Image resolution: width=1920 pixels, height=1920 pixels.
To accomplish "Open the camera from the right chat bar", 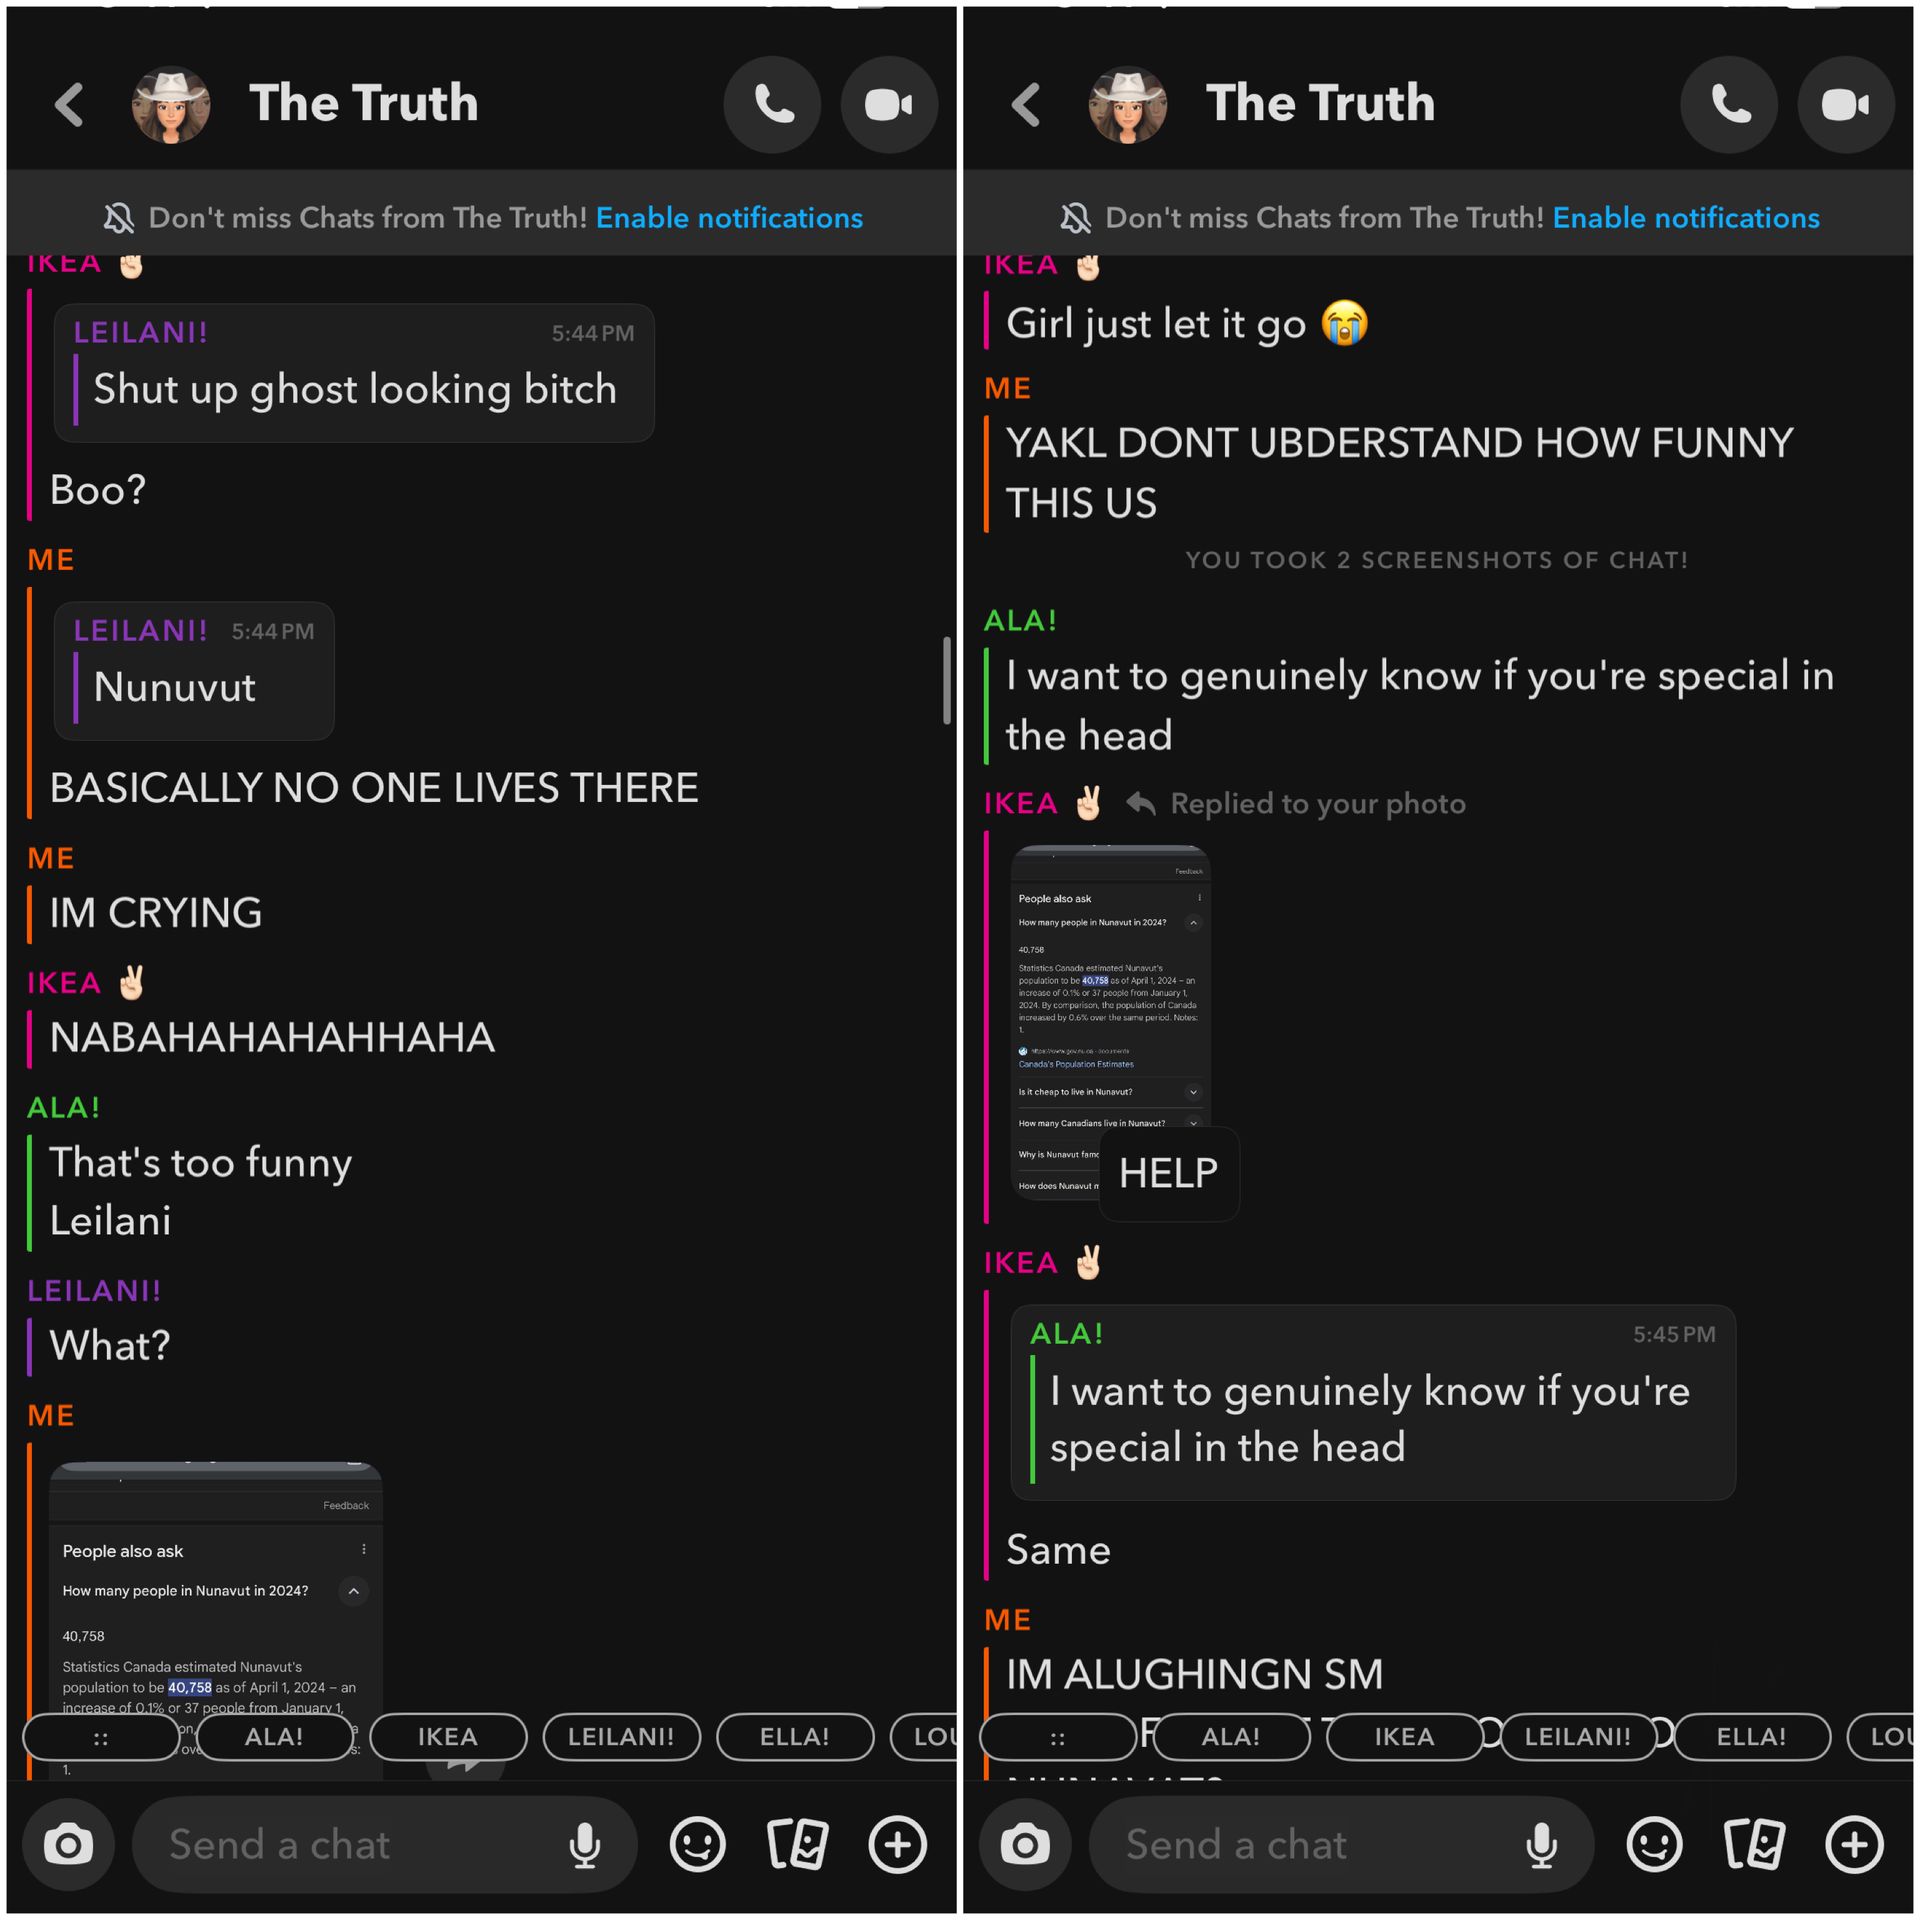I will (x=1025, y=1844).
